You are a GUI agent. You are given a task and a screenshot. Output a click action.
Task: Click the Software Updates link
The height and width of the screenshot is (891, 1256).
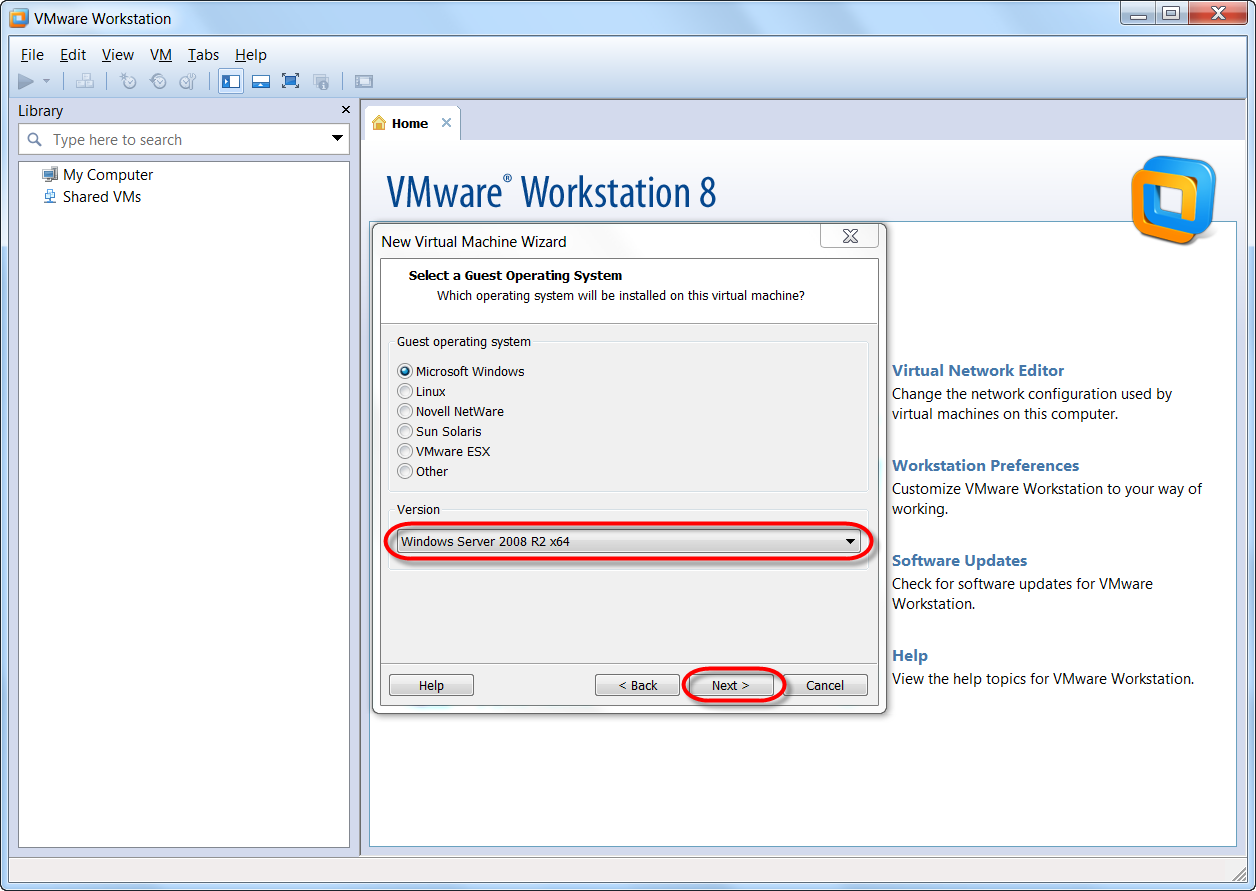click(x=959, y=560)
